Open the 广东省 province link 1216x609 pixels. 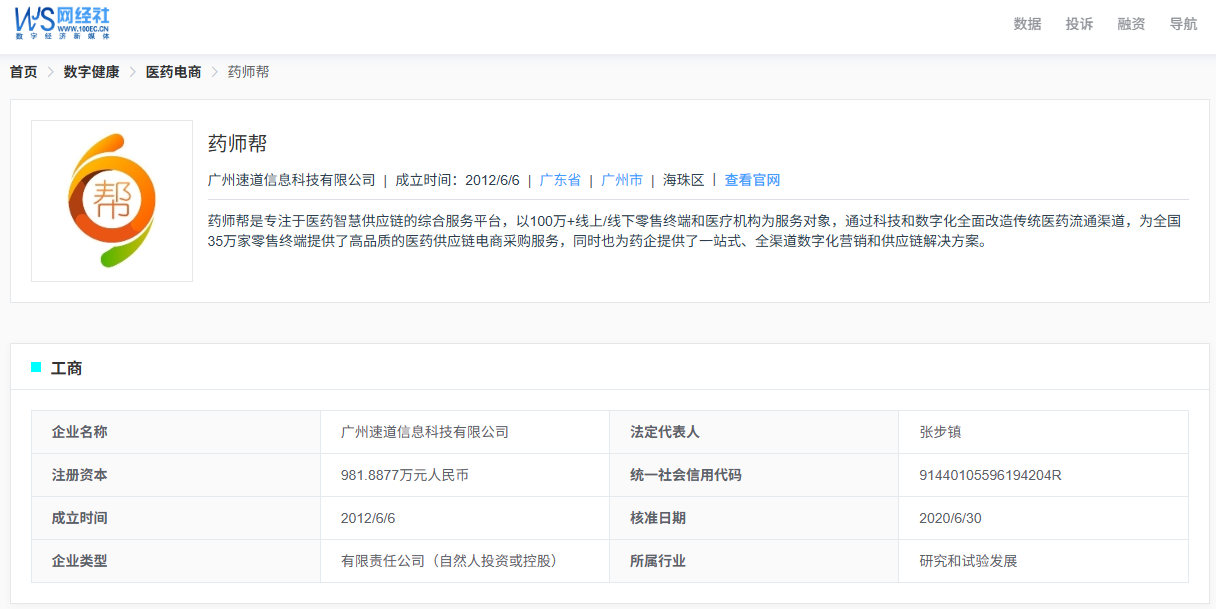click(x=560, y=180)
